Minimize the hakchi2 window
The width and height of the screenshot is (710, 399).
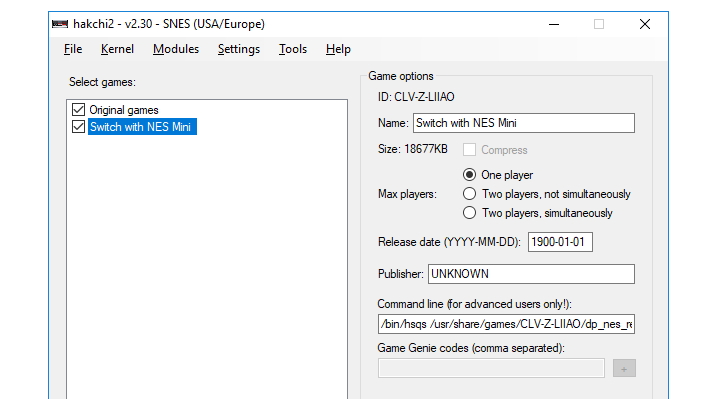coord(554,24)
